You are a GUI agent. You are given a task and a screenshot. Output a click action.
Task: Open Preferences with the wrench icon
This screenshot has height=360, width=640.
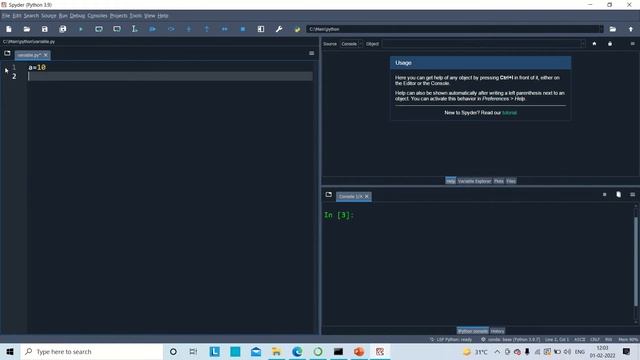(279, 29)
